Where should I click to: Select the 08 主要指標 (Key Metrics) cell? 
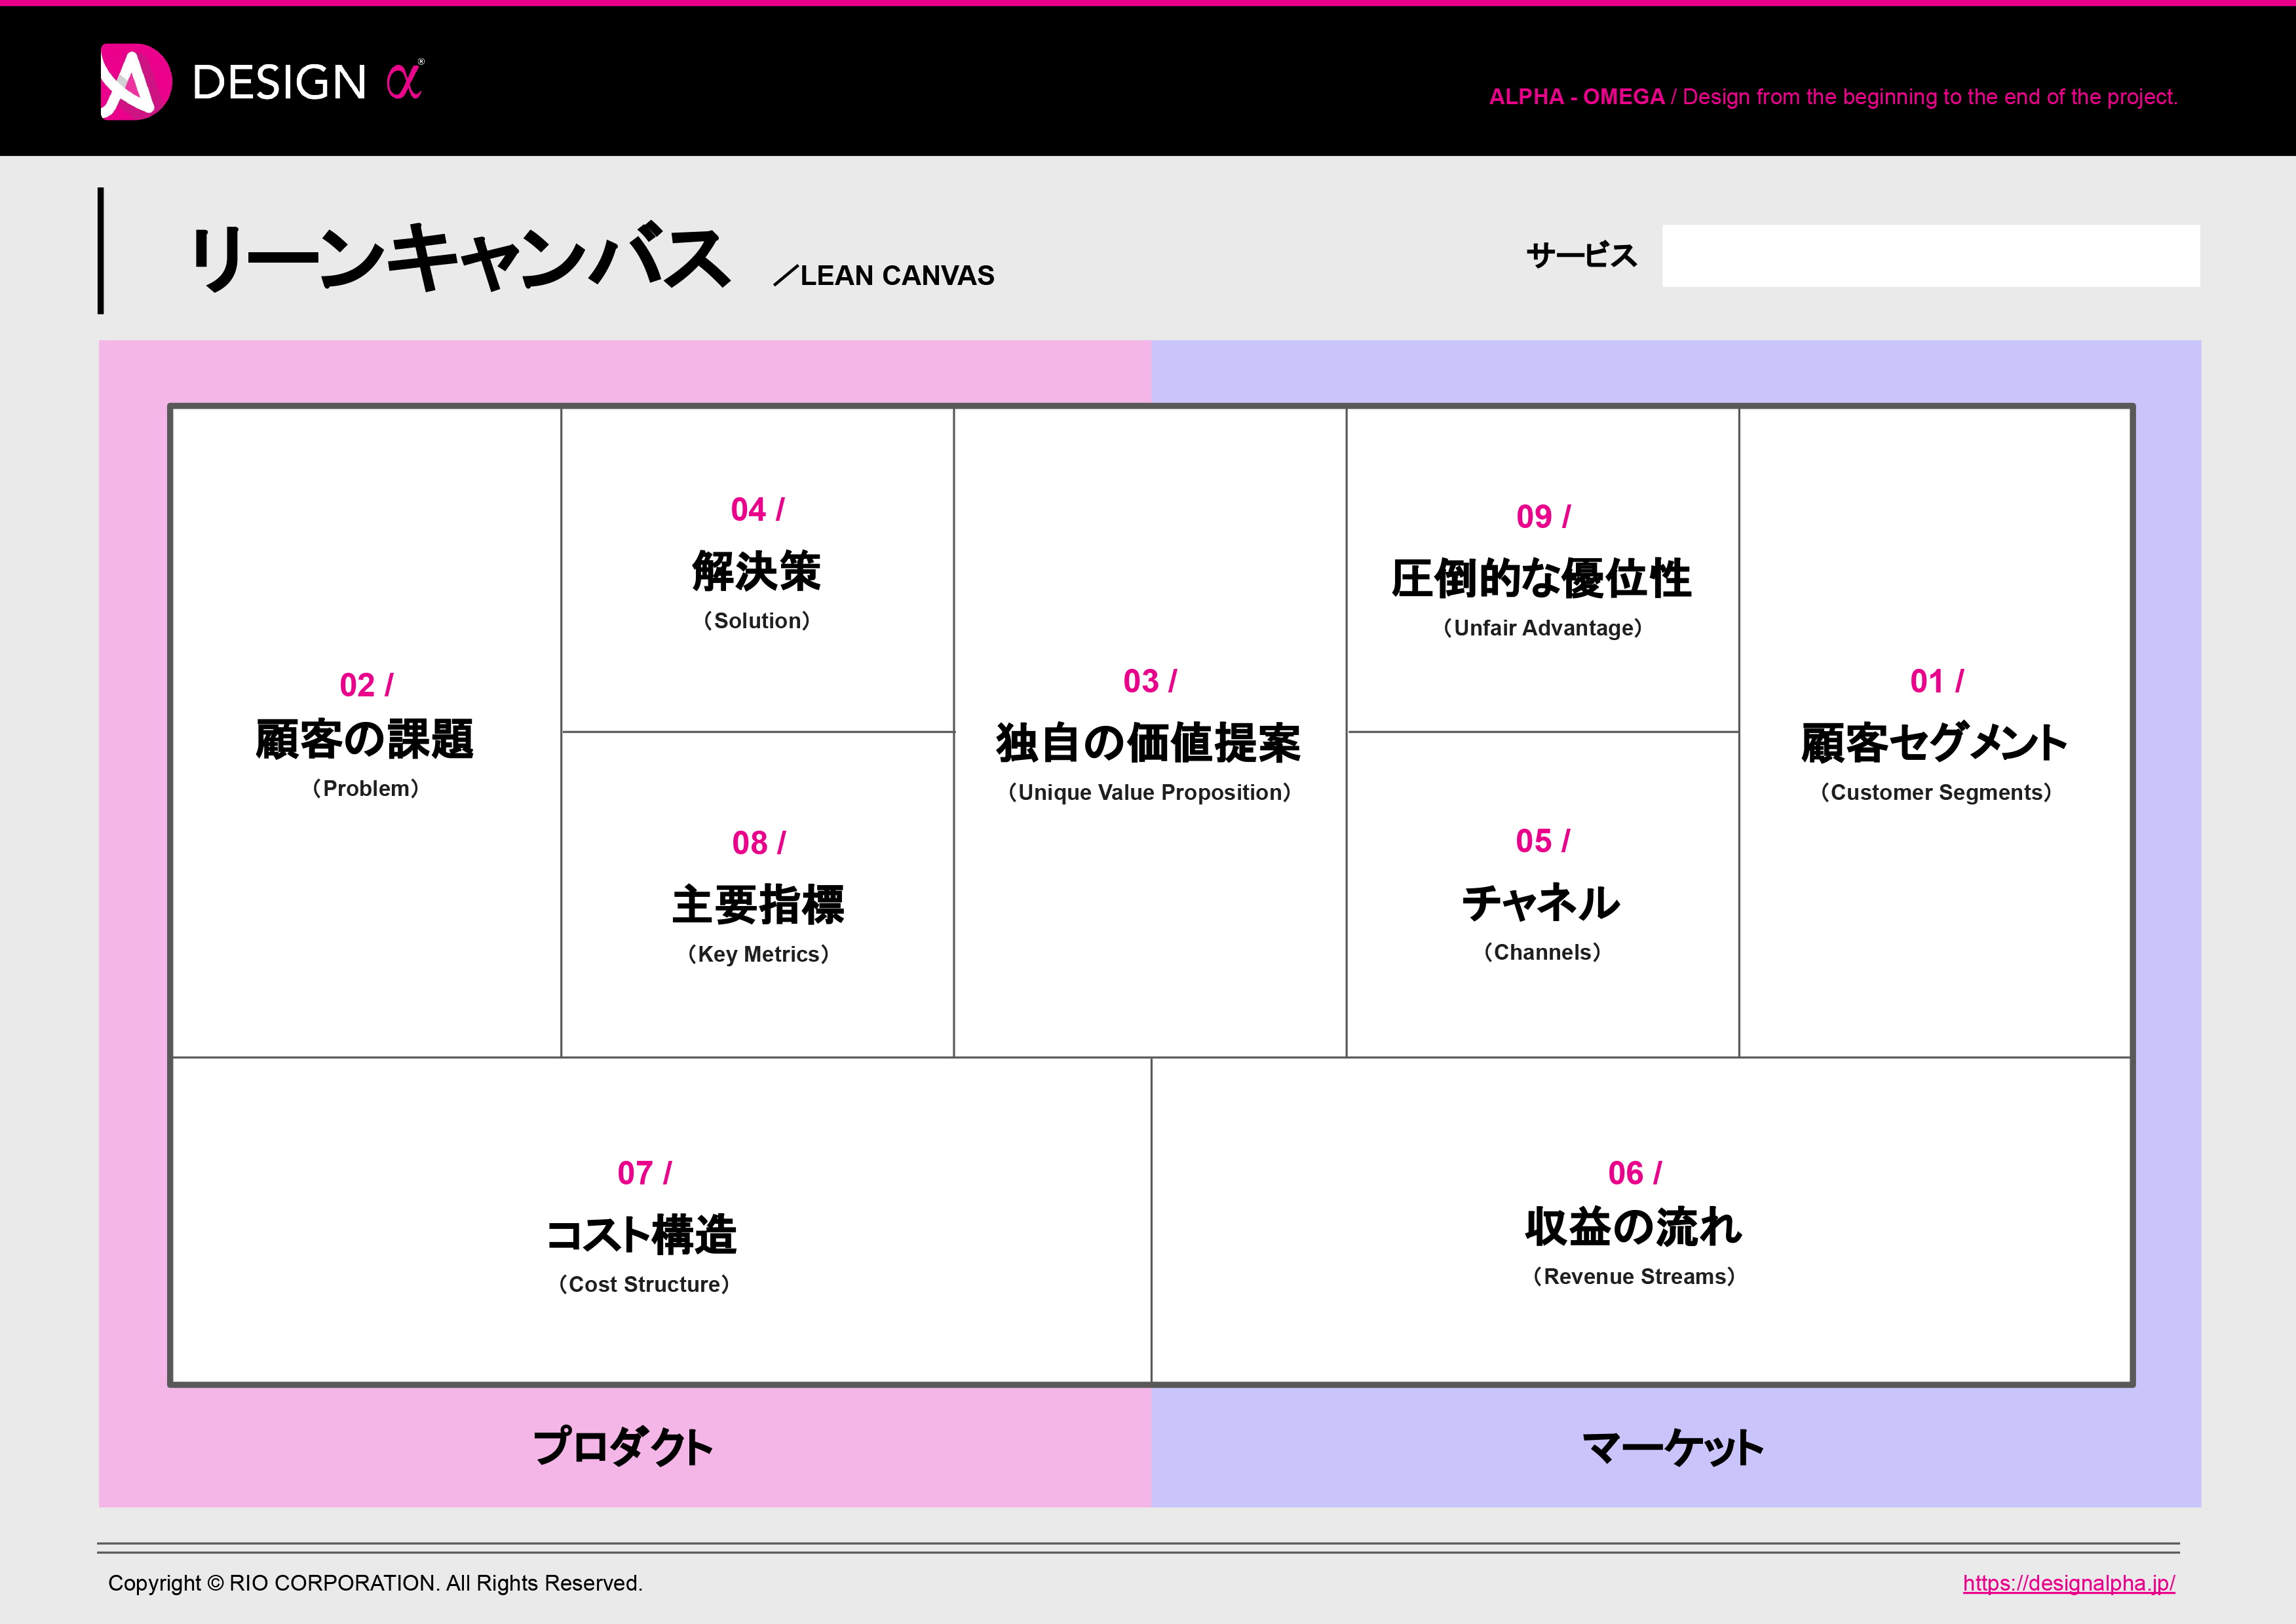point(757,900)
